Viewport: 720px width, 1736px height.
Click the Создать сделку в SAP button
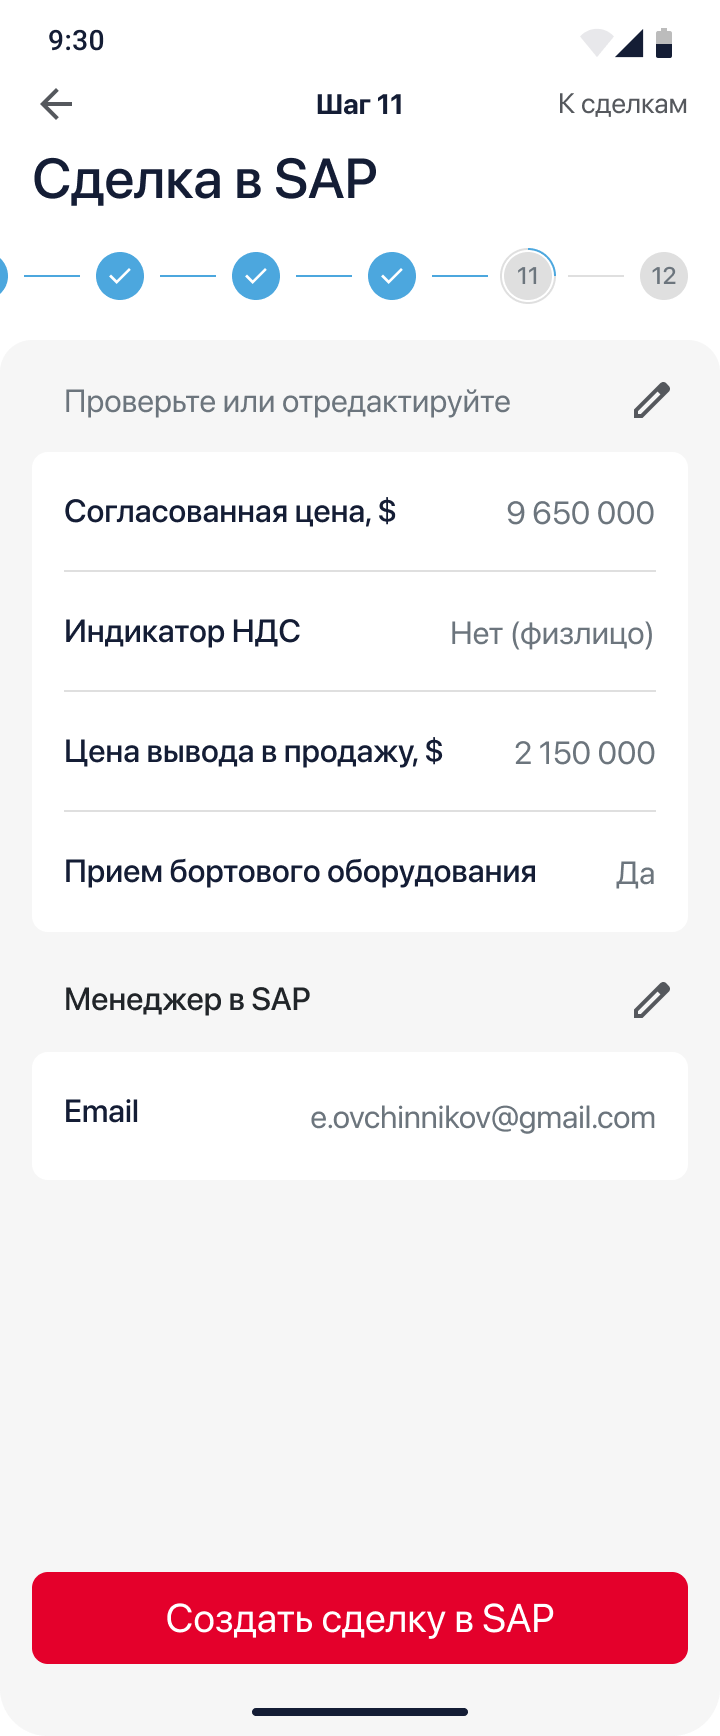click(360, 1618)
